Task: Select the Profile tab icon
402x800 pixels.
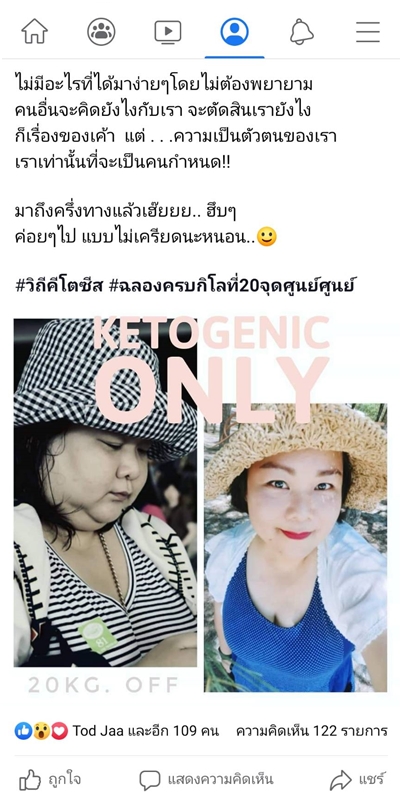Action: 235,32
